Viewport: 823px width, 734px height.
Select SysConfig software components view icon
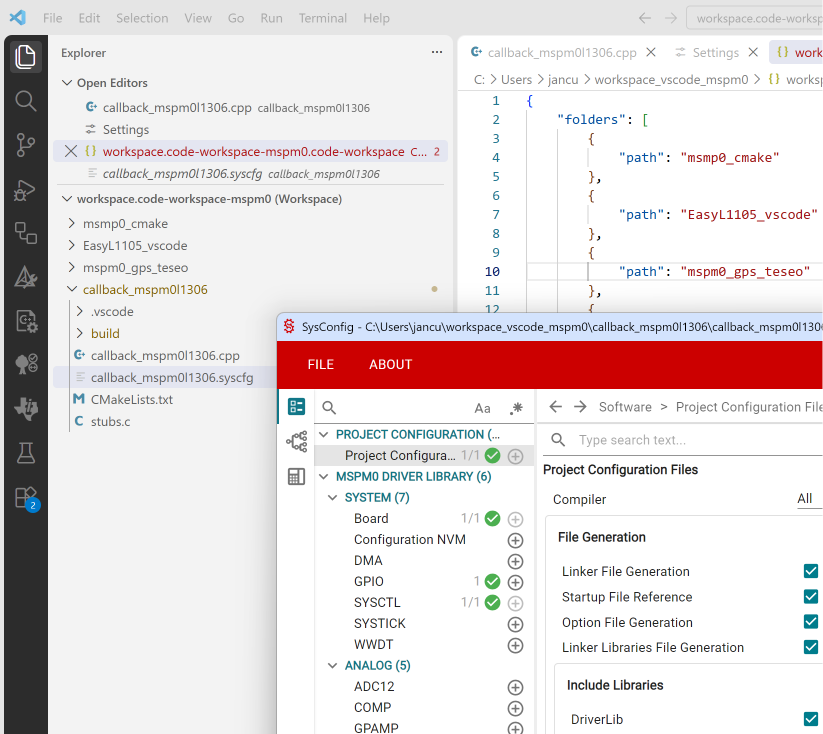297,406
